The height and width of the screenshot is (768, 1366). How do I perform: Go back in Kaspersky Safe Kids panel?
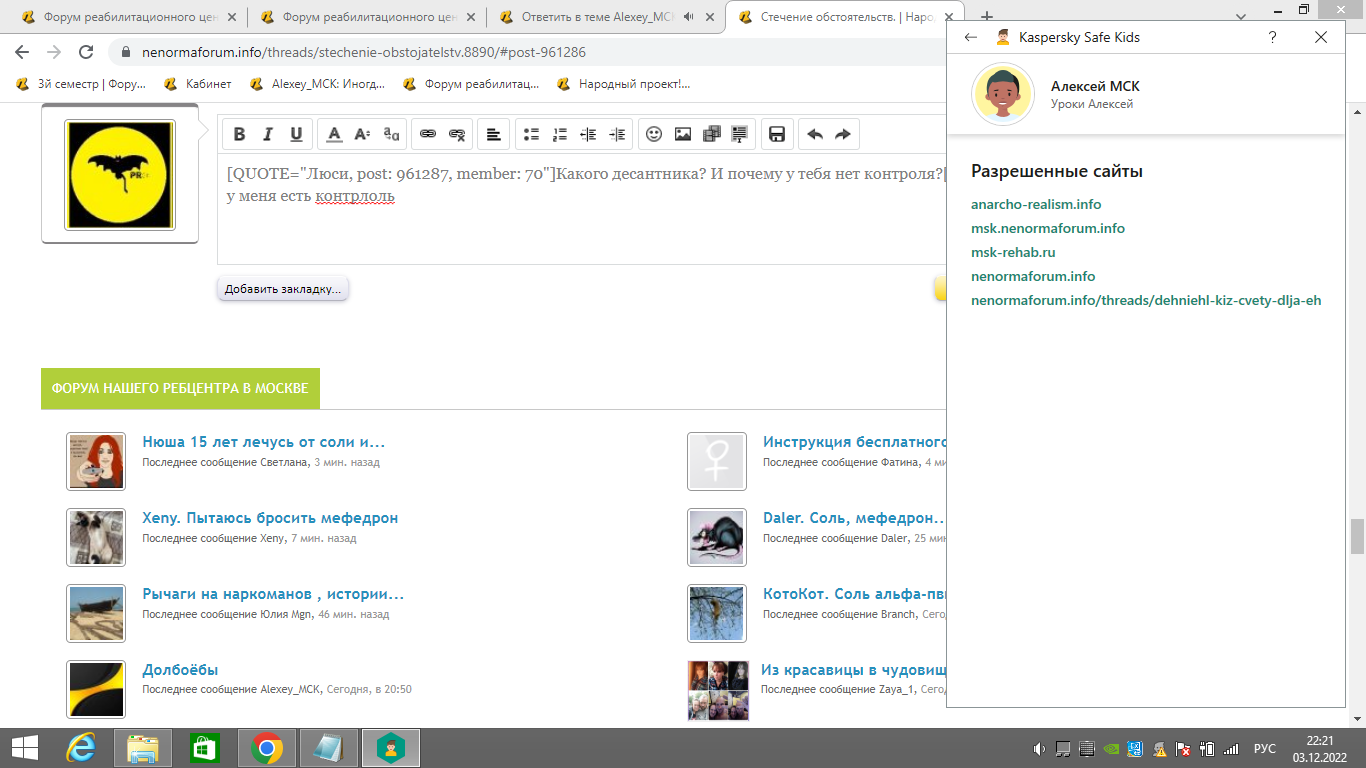[x=969, y=37]
